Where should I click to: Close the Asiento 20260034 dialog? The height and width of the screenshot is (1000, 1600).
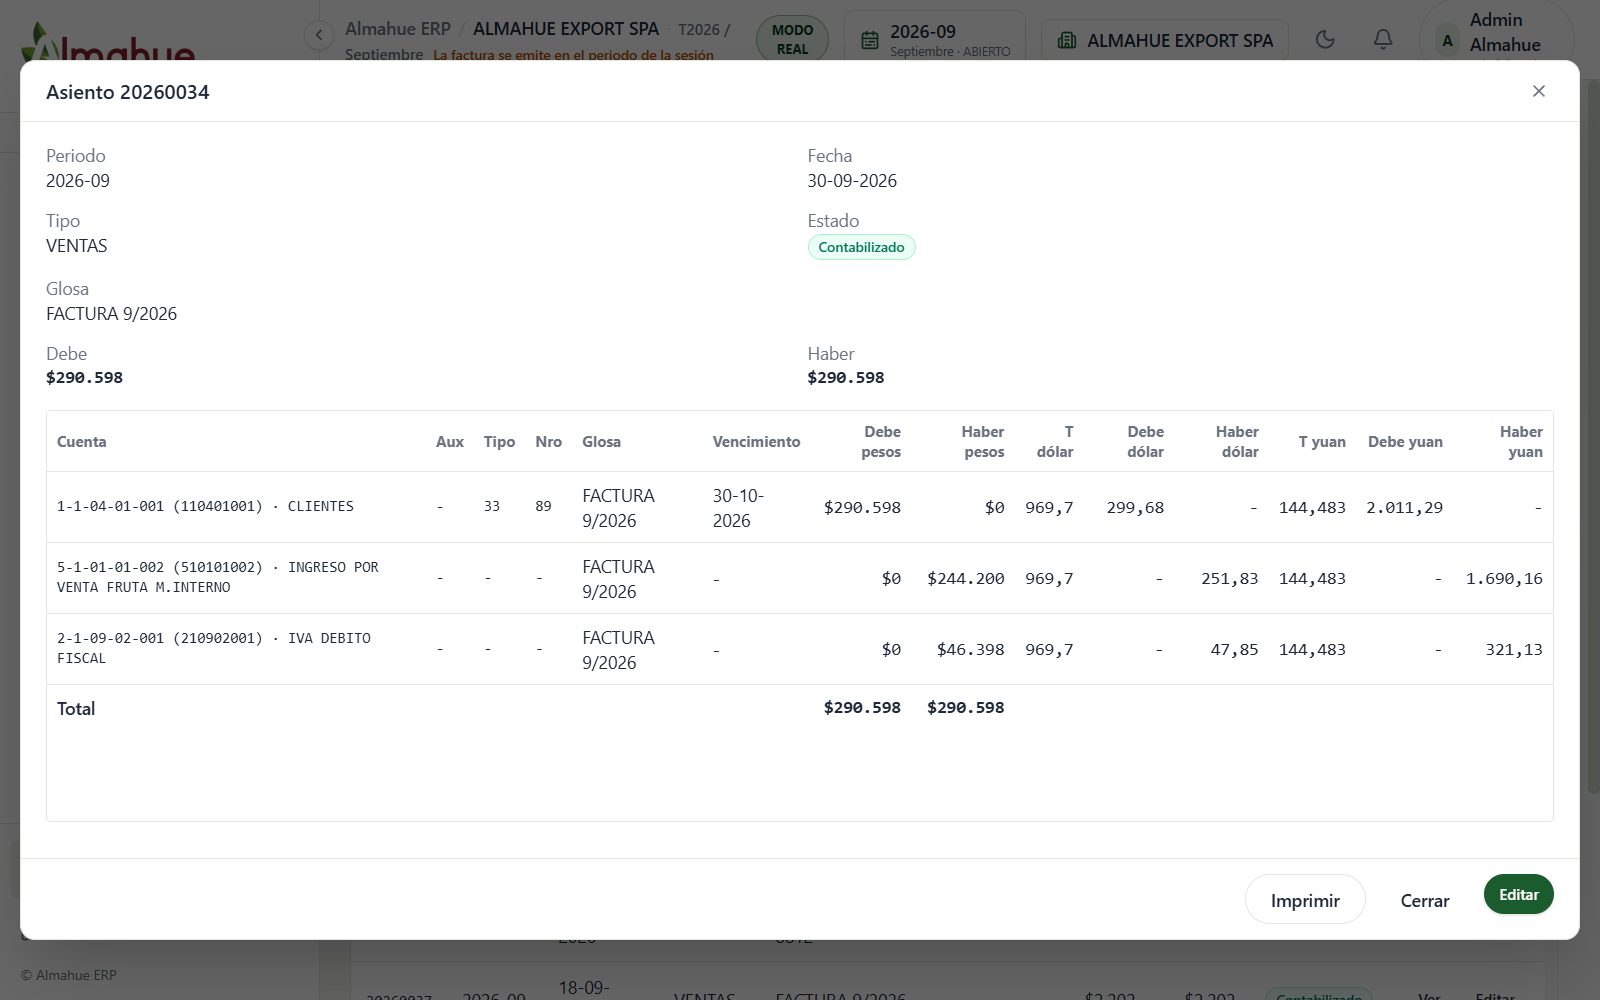pyautogui.click(x=1539, y=91)
